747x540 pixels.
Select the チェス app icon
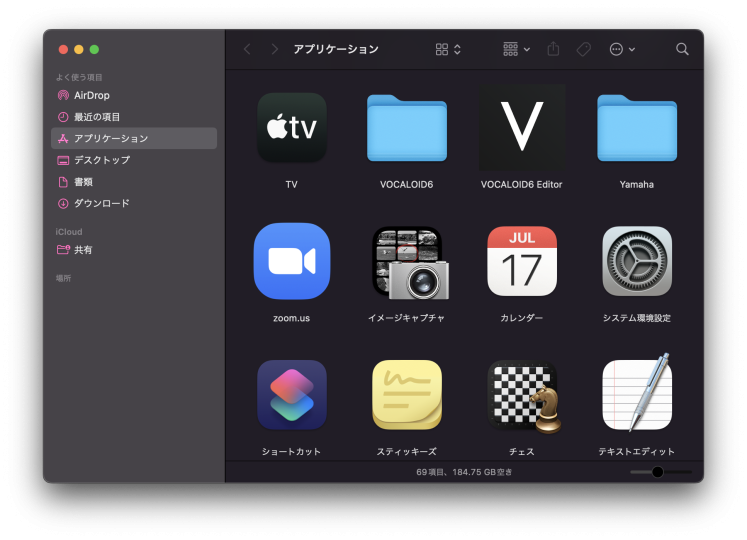[x=524, y=397]
